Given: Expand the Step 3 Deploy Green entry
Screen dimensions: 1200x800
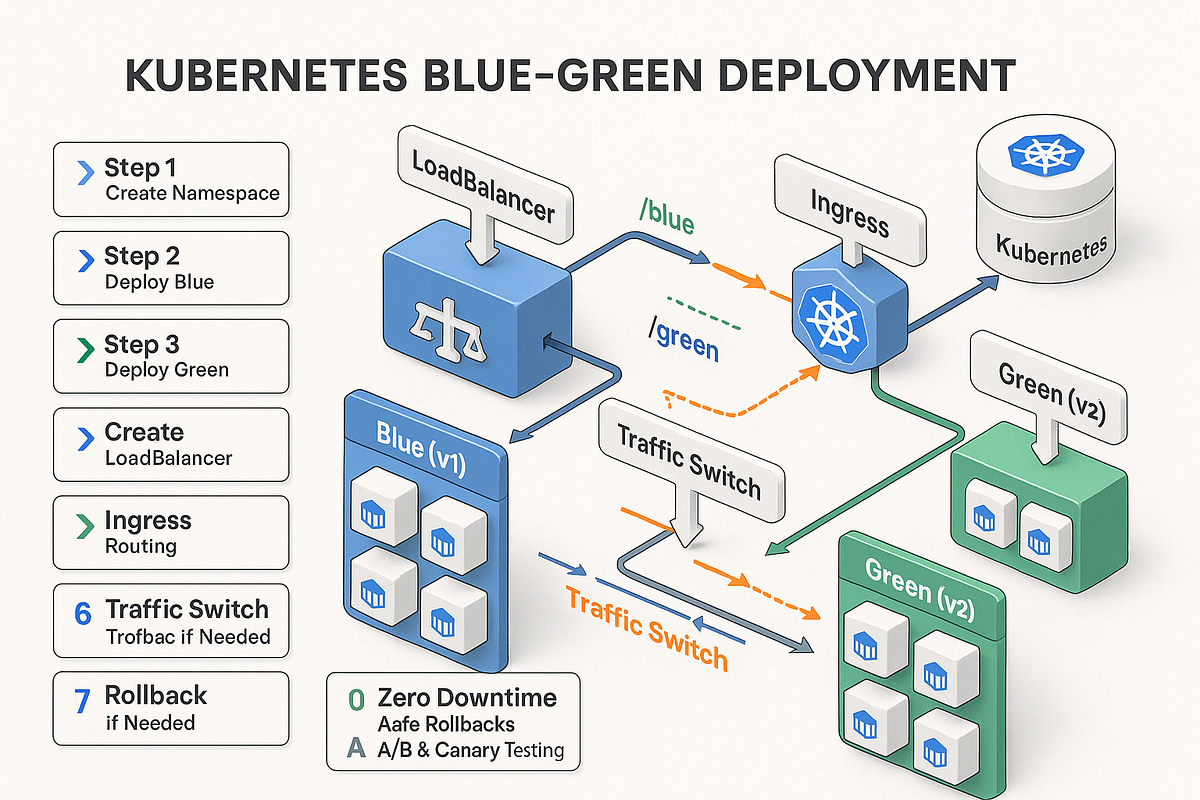Looking at the screenshot, I should coord(170,356).
